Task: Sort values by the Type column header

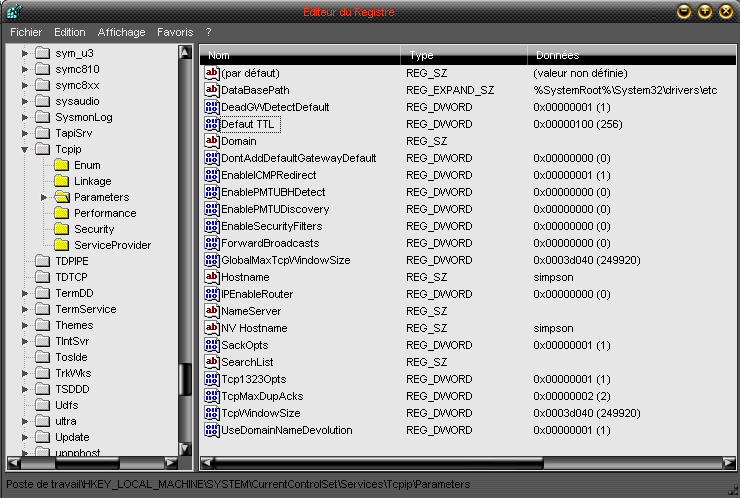Action: point(464,55)
